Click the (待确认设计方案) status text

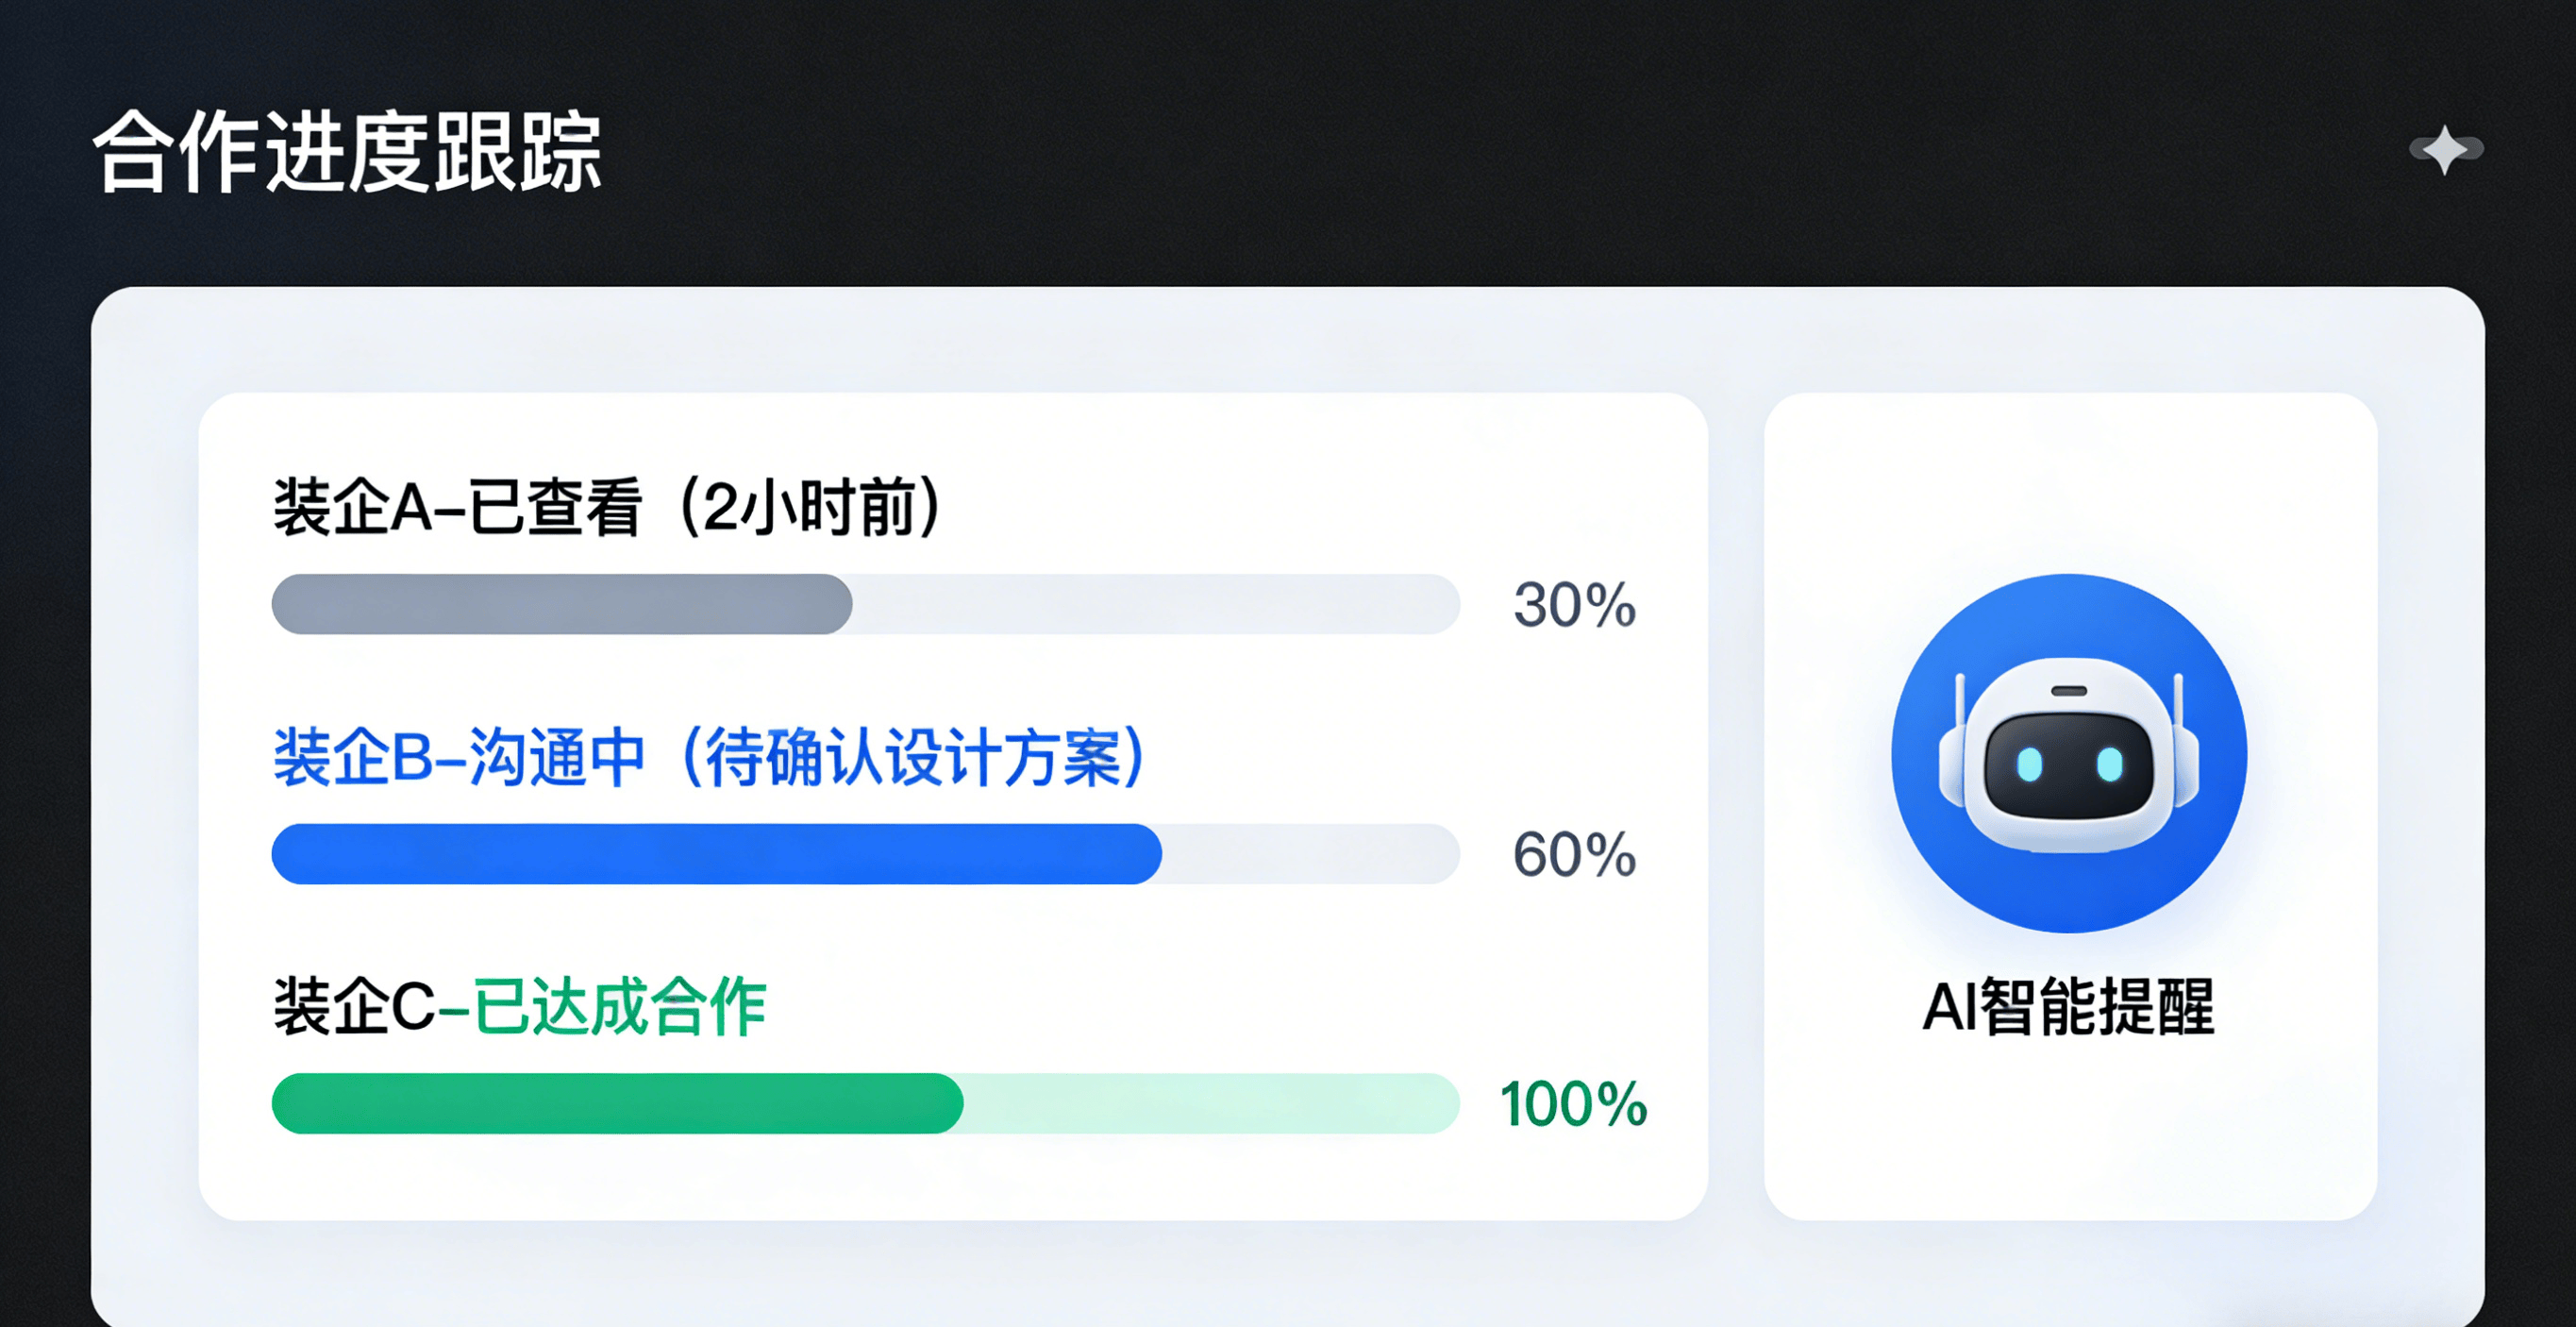(x=911, y=758)
